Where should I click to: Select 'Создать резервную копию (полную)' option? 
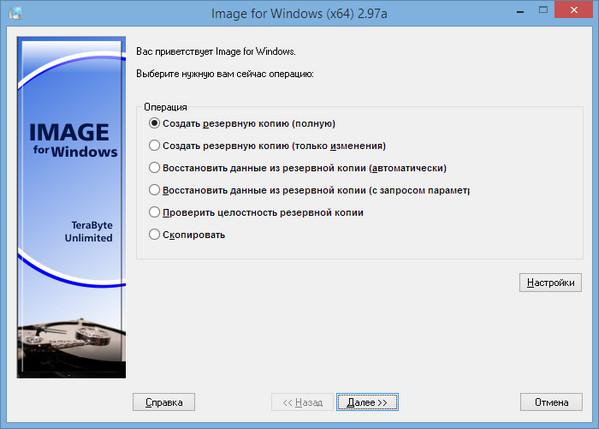coord(242,123)
